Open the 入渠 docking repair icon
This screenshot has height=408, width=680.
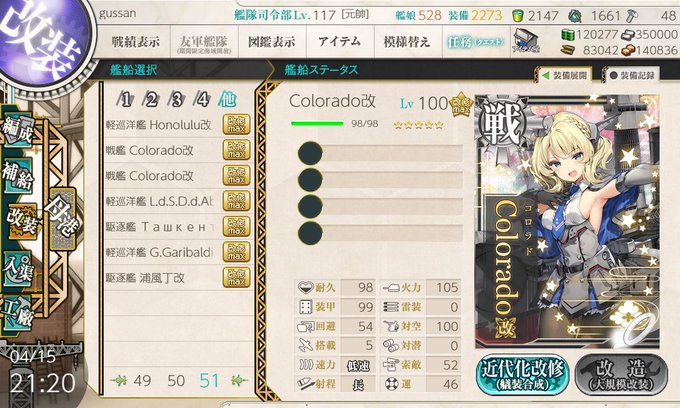coord(18,269)
